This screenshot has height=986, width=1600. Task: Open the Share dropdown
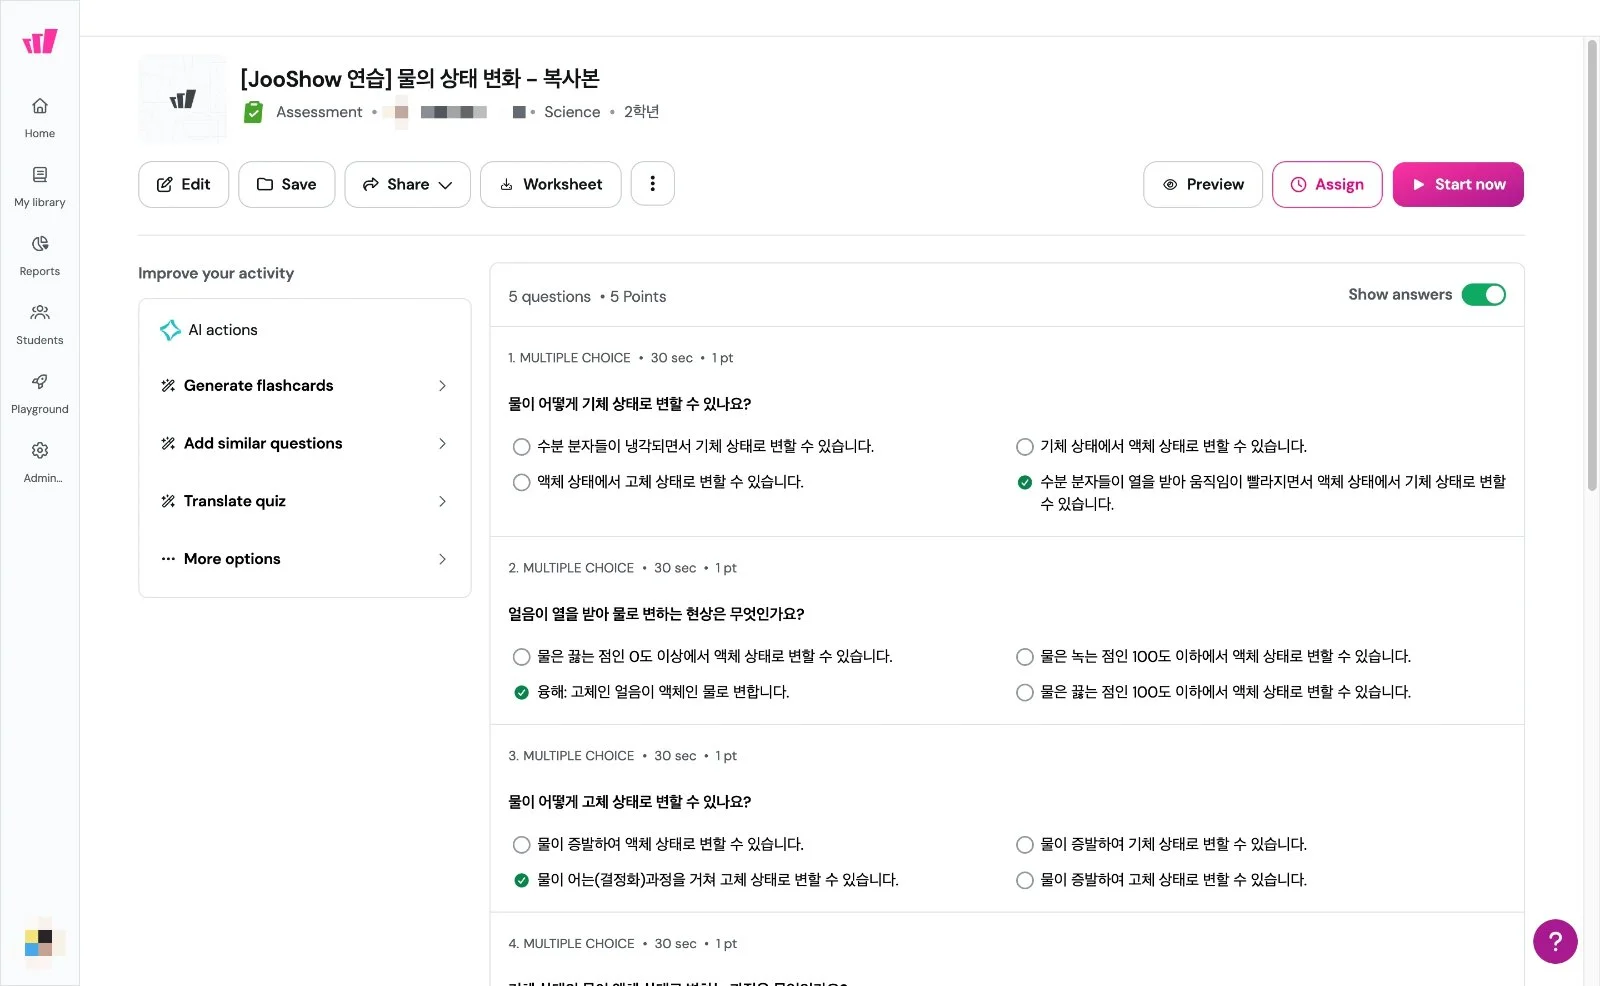[408, 184]
